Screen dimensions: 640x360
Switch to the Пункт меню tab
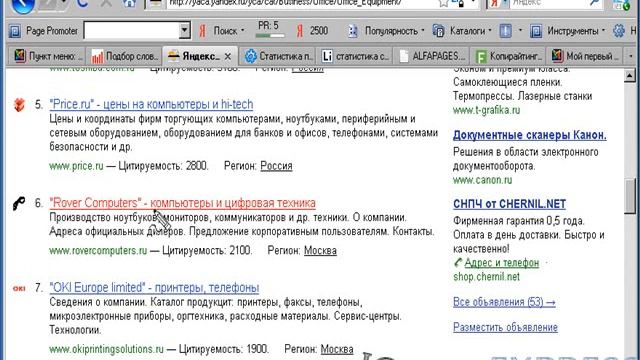[x=47, y=56]
